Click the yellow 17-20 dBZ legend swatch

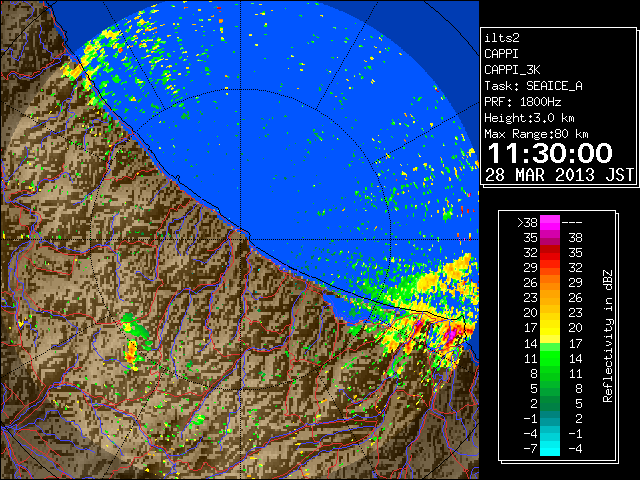coord(550,328)
